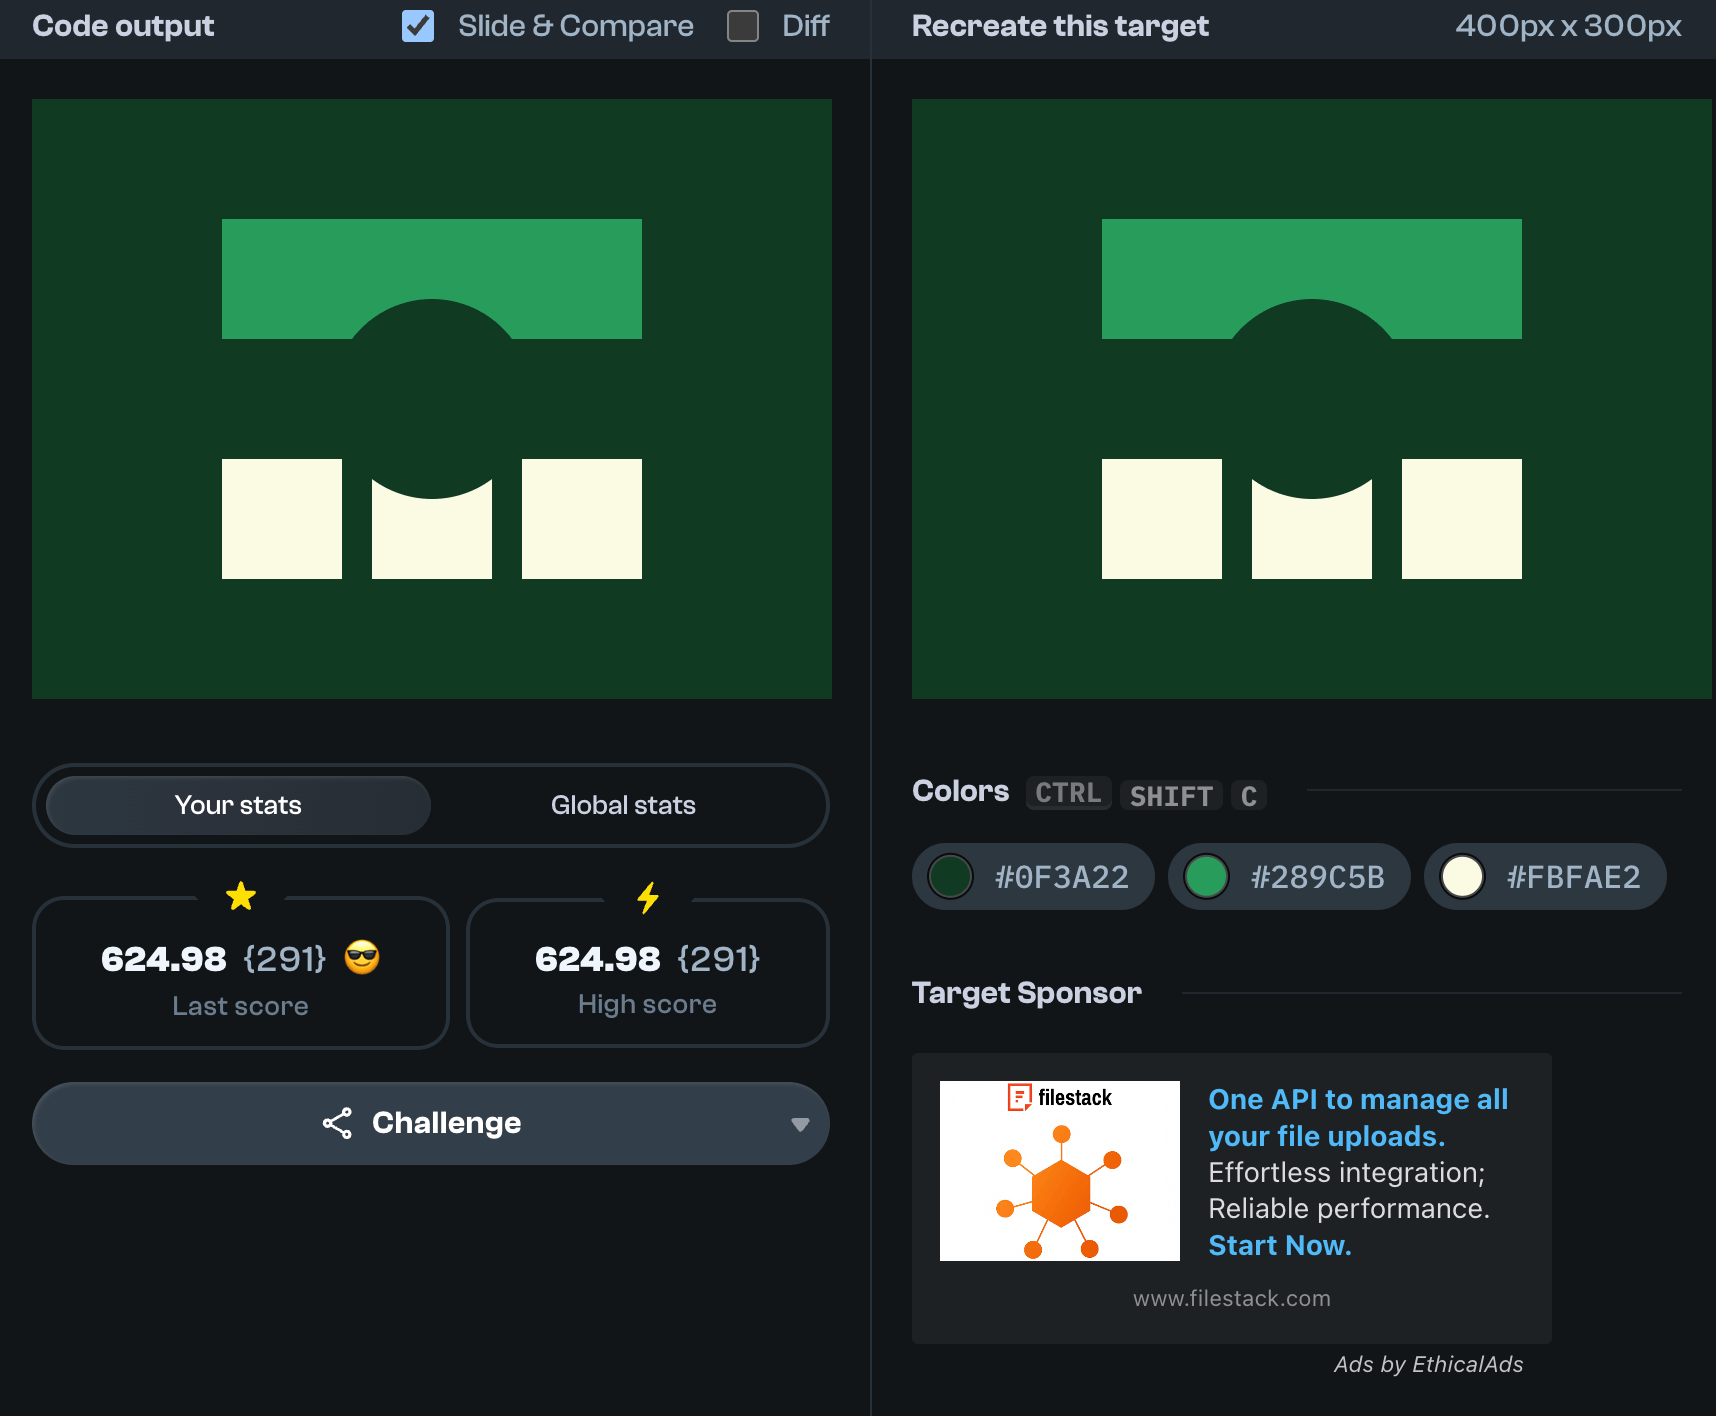Click the Start Now link in ad
Image resolution: width=1716 pixels, height=1416 pixels.
pos(1279,1245)
